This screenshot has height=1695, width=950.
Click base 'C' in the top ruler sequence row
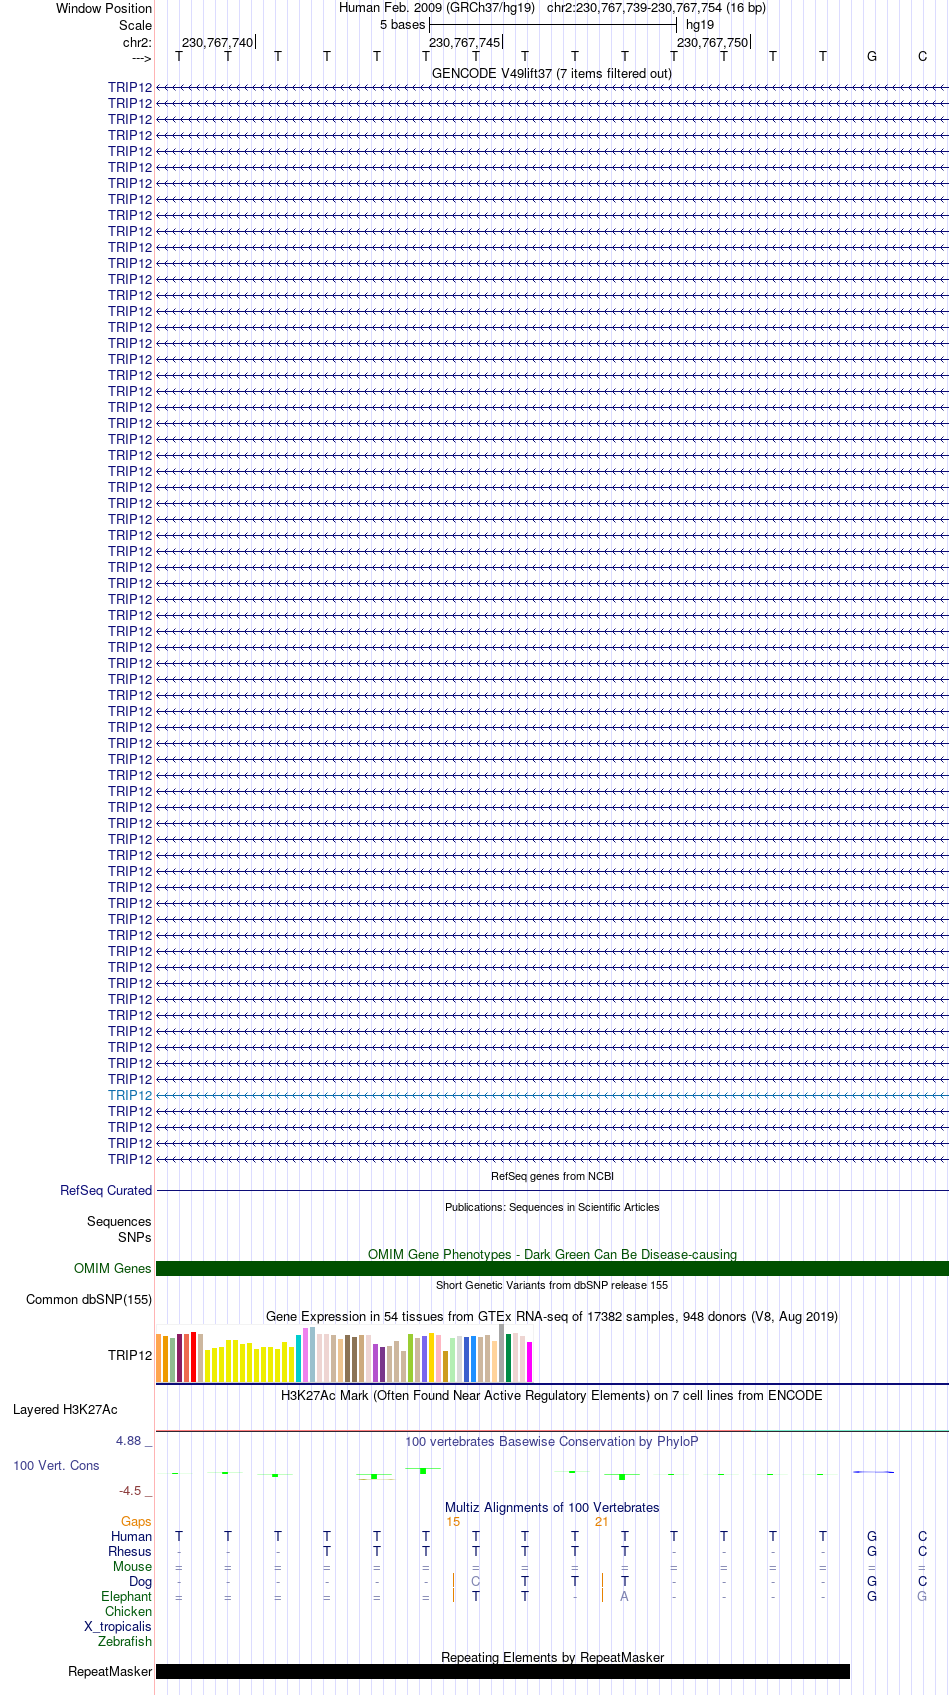(x=922, y=56)
